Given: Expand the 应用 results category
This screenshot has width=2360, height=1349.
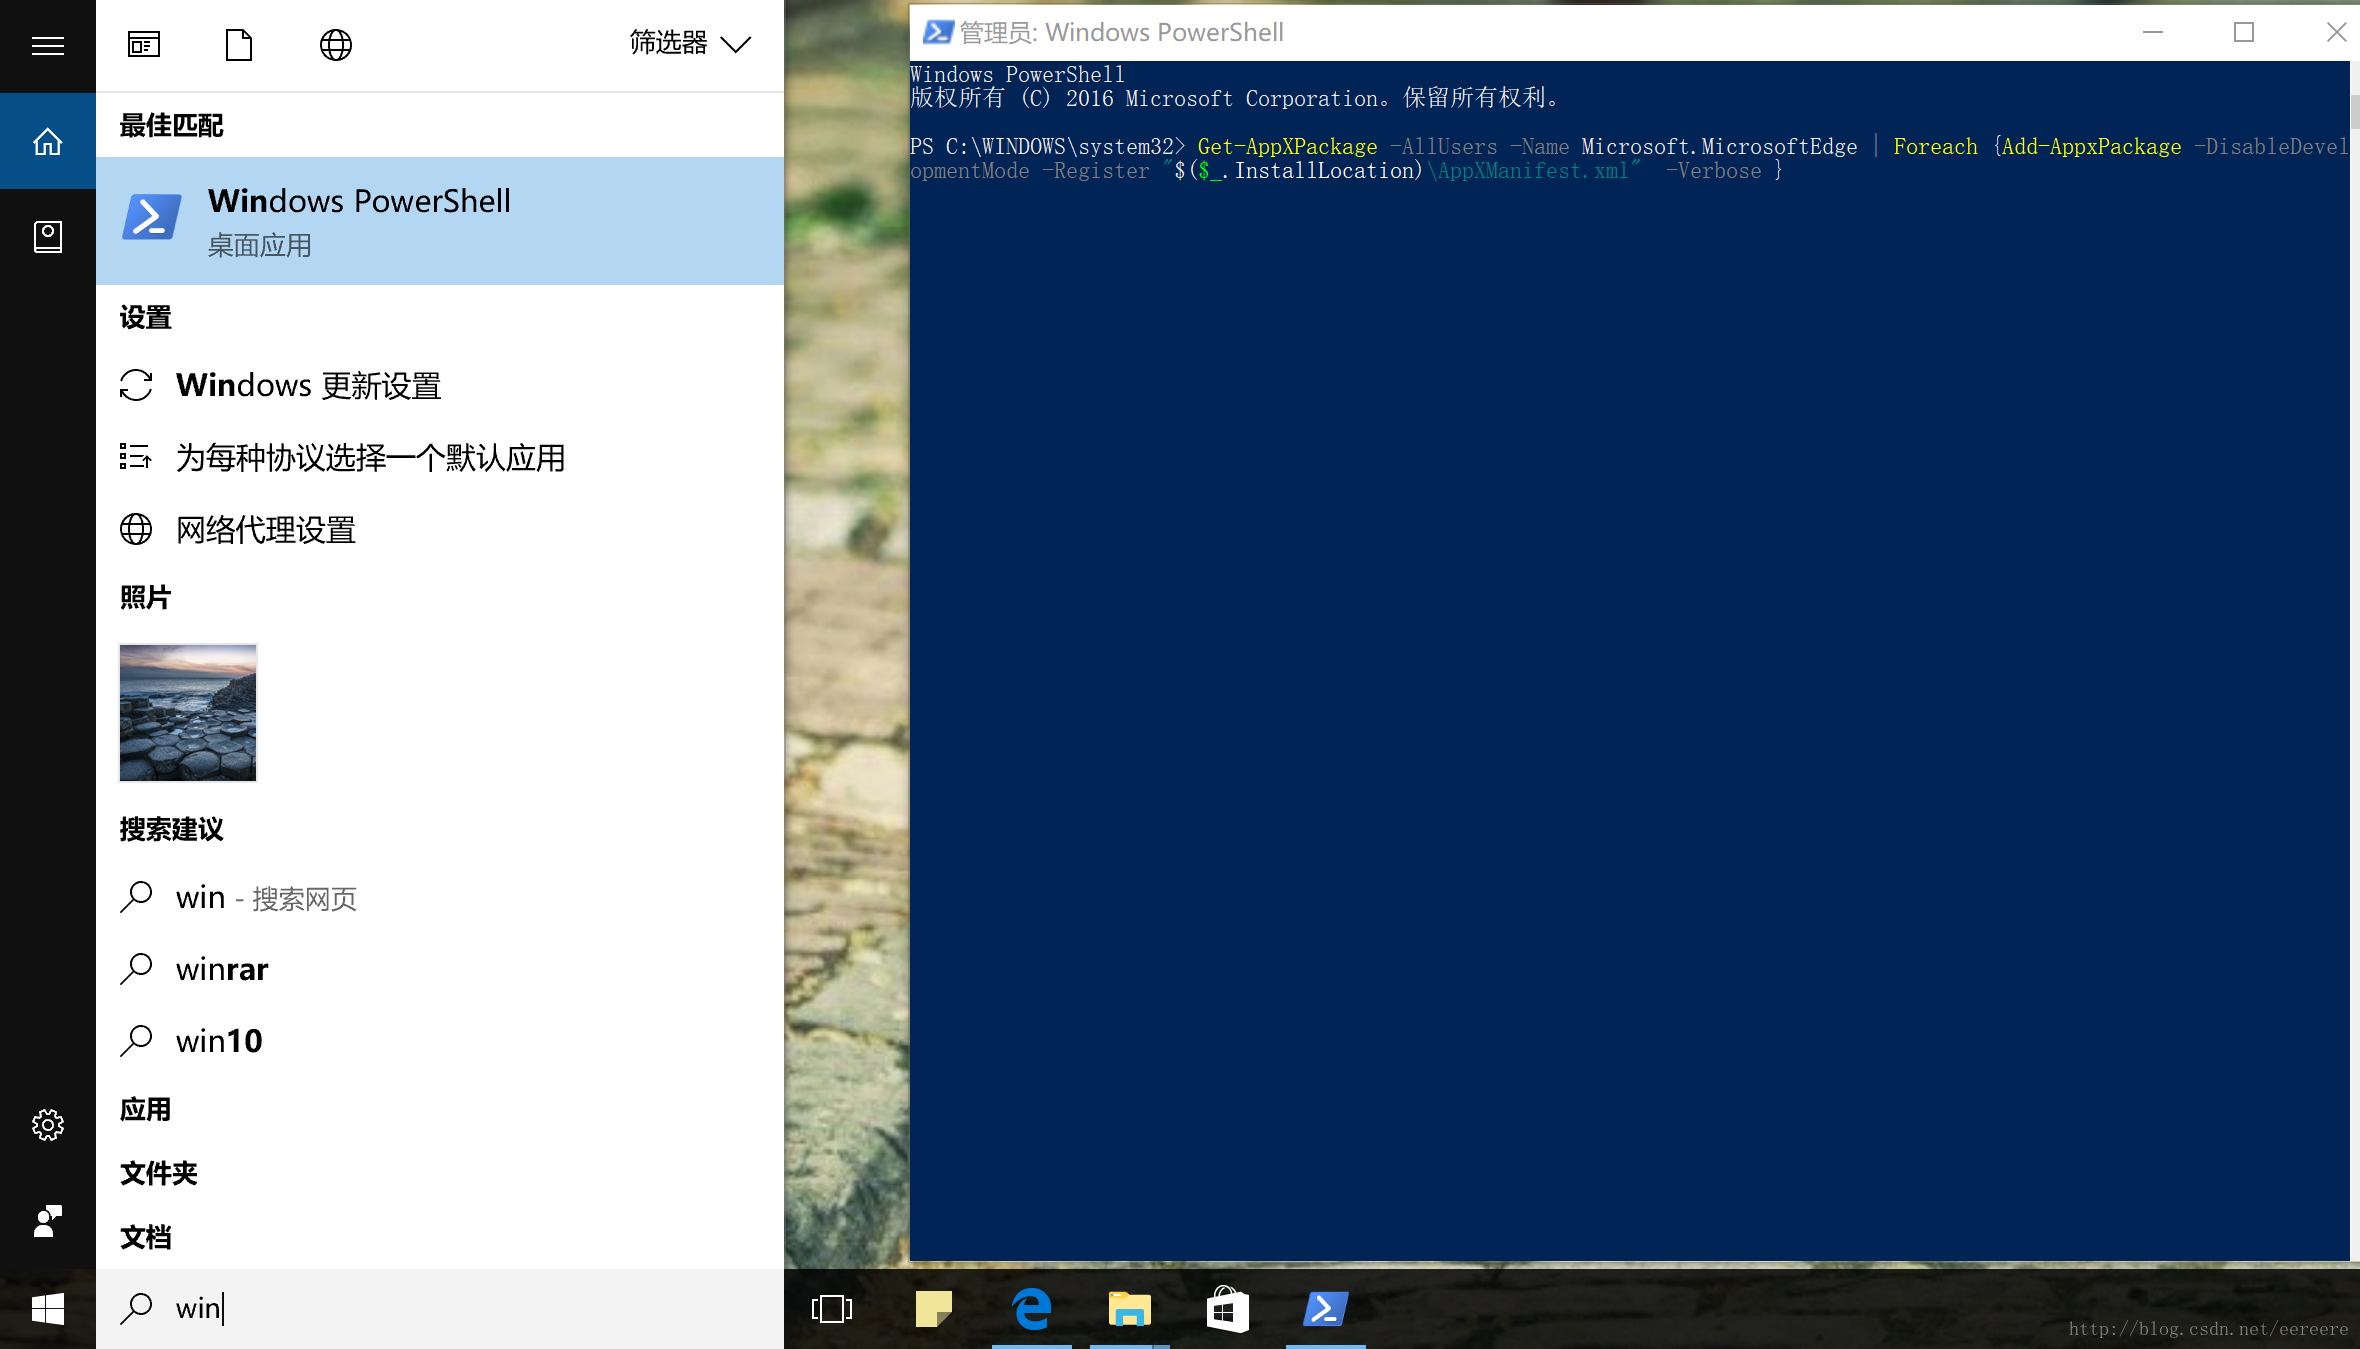Looking at the screenshot, I should (x=146, y=1110).
